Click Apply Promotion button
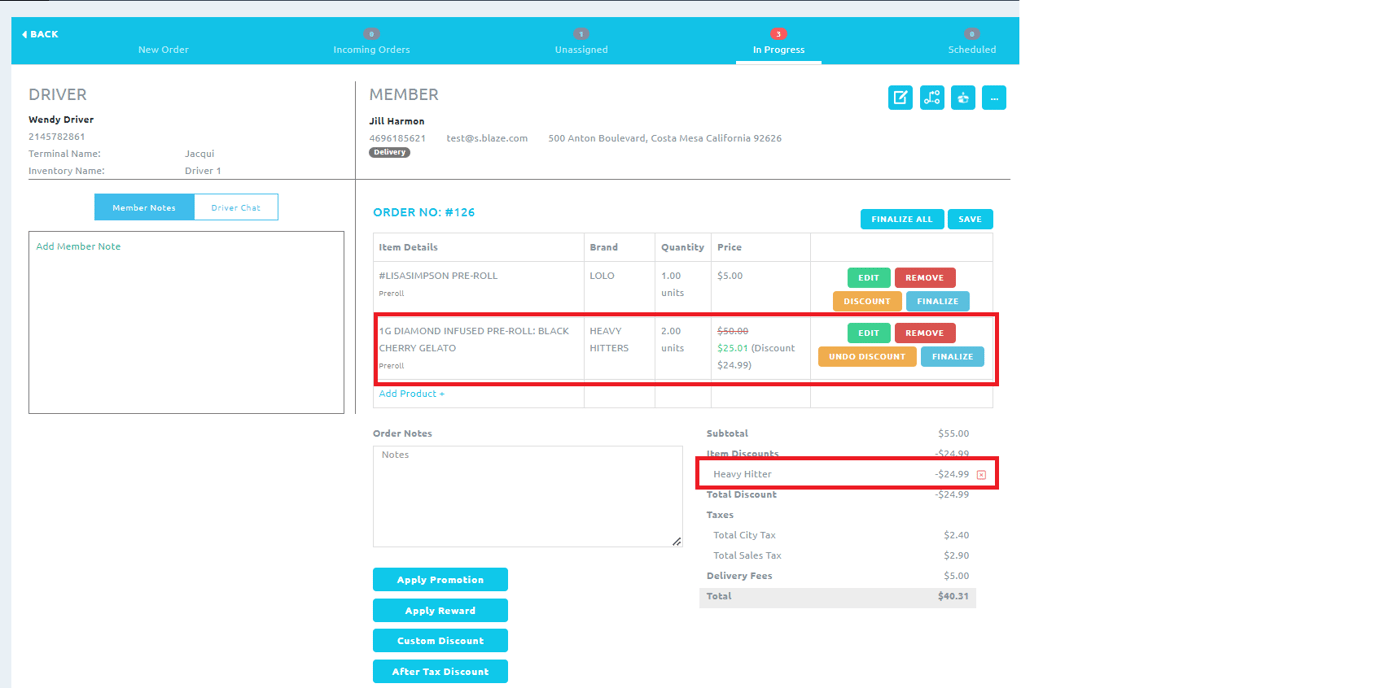The image size is (1376, 688). click(440, 580)
